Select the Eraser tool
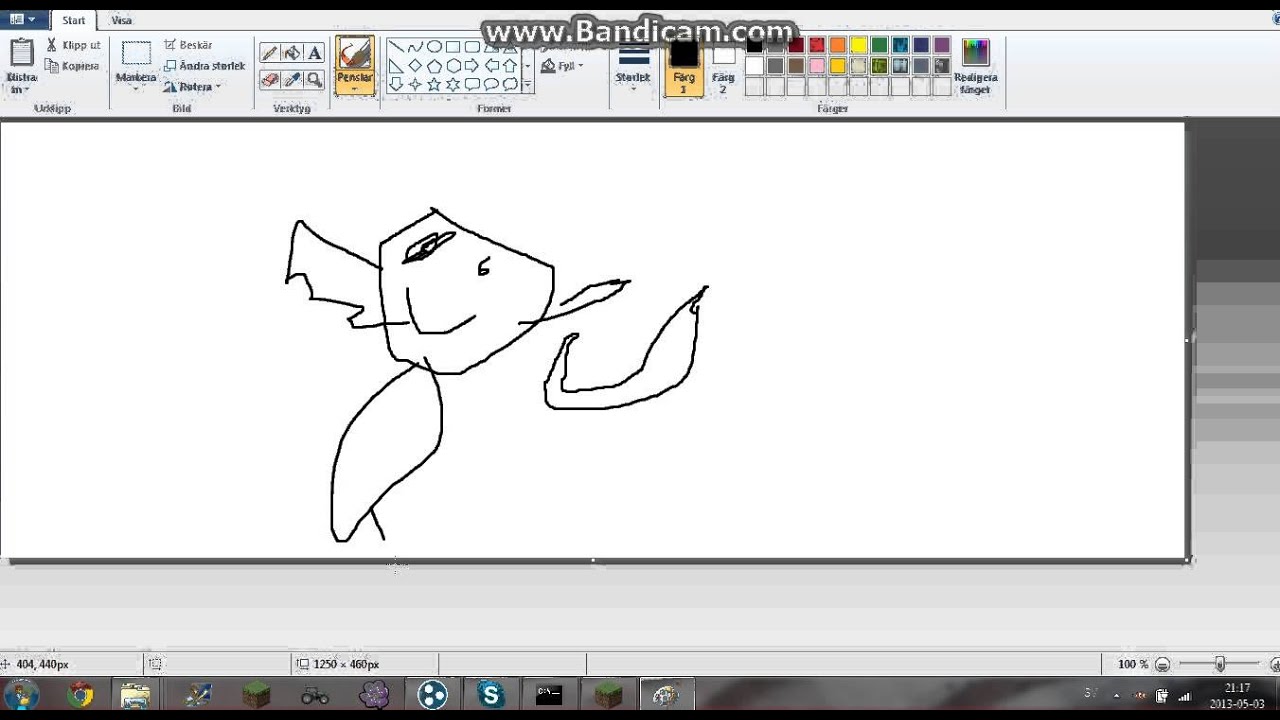 point(269,79)
